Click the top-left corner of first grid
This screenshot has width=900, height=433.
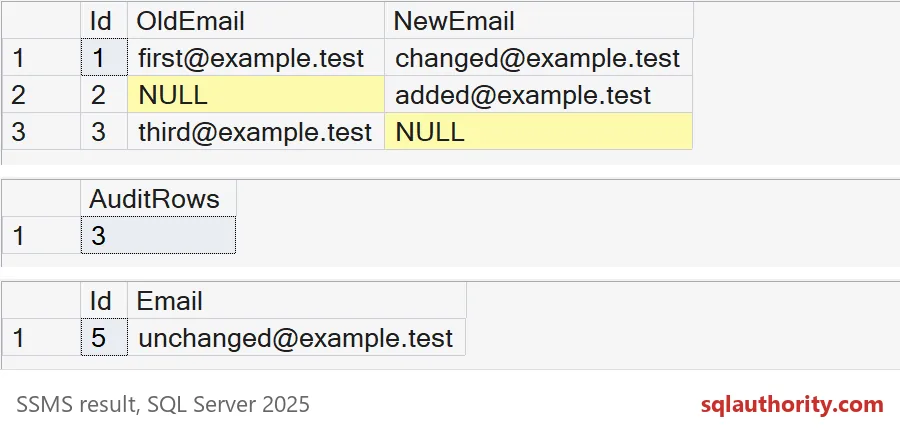[x=41, y=21]
